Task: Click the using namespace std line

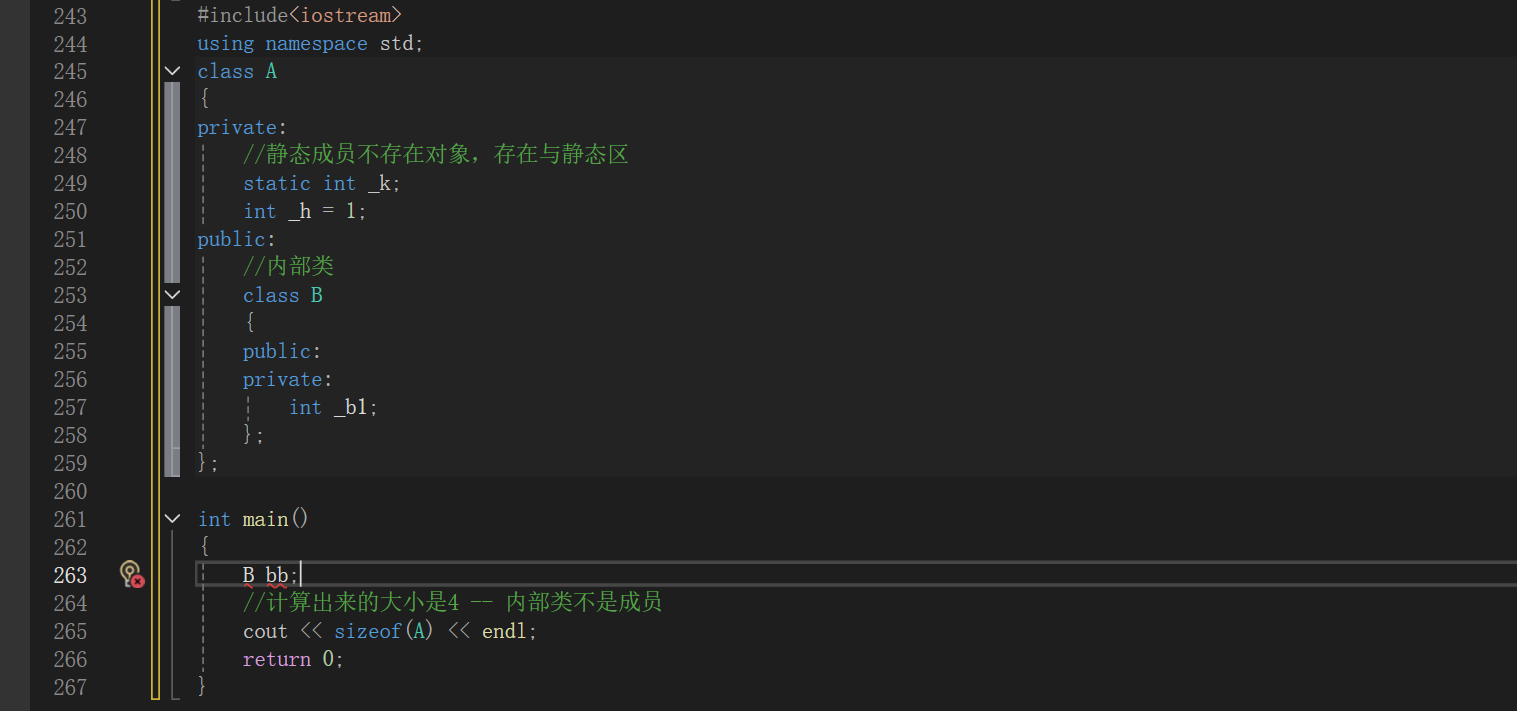Action: [x=311, y=43]
